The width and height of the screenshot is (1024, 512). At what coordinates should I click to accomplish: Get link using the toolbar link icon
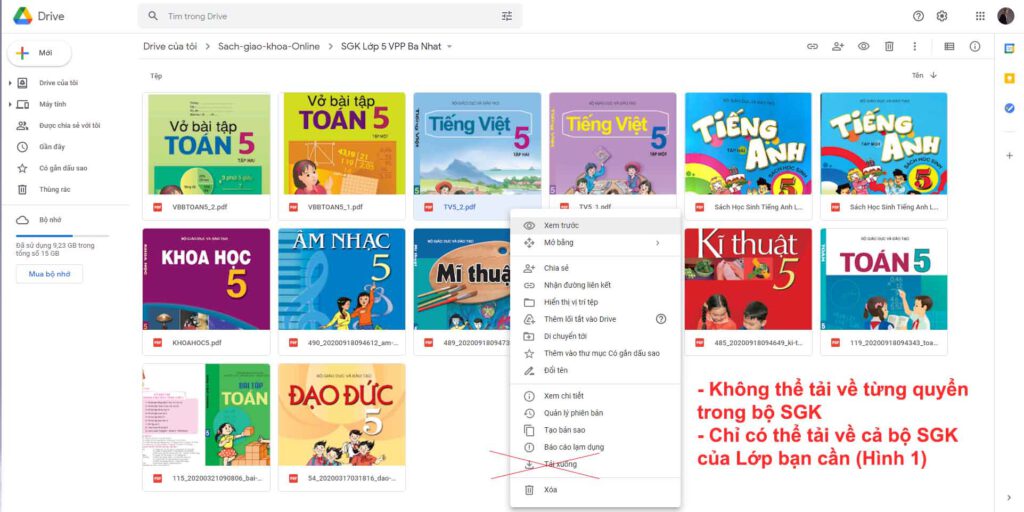click(812, 46)
